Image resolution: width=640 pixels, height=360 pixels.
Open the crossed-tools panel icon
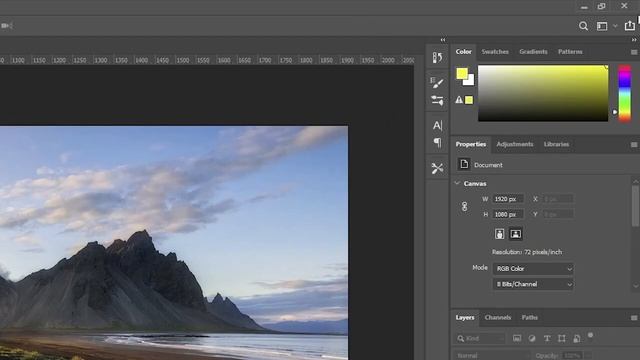(x=437, y=168)
